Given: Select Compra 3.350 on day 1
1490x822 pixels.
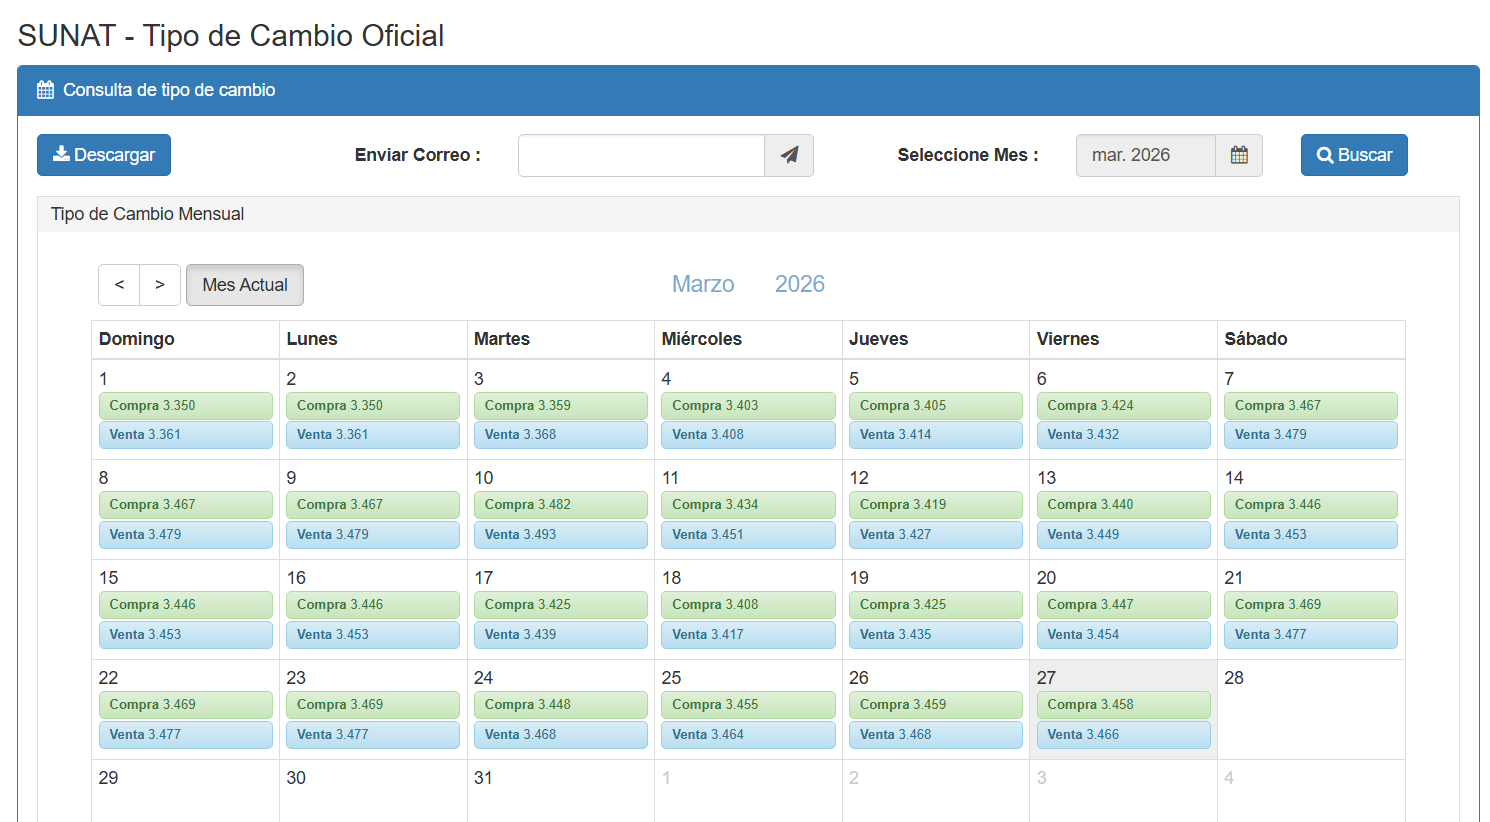Looking at the screenshot, I should (x=185, y=405).
